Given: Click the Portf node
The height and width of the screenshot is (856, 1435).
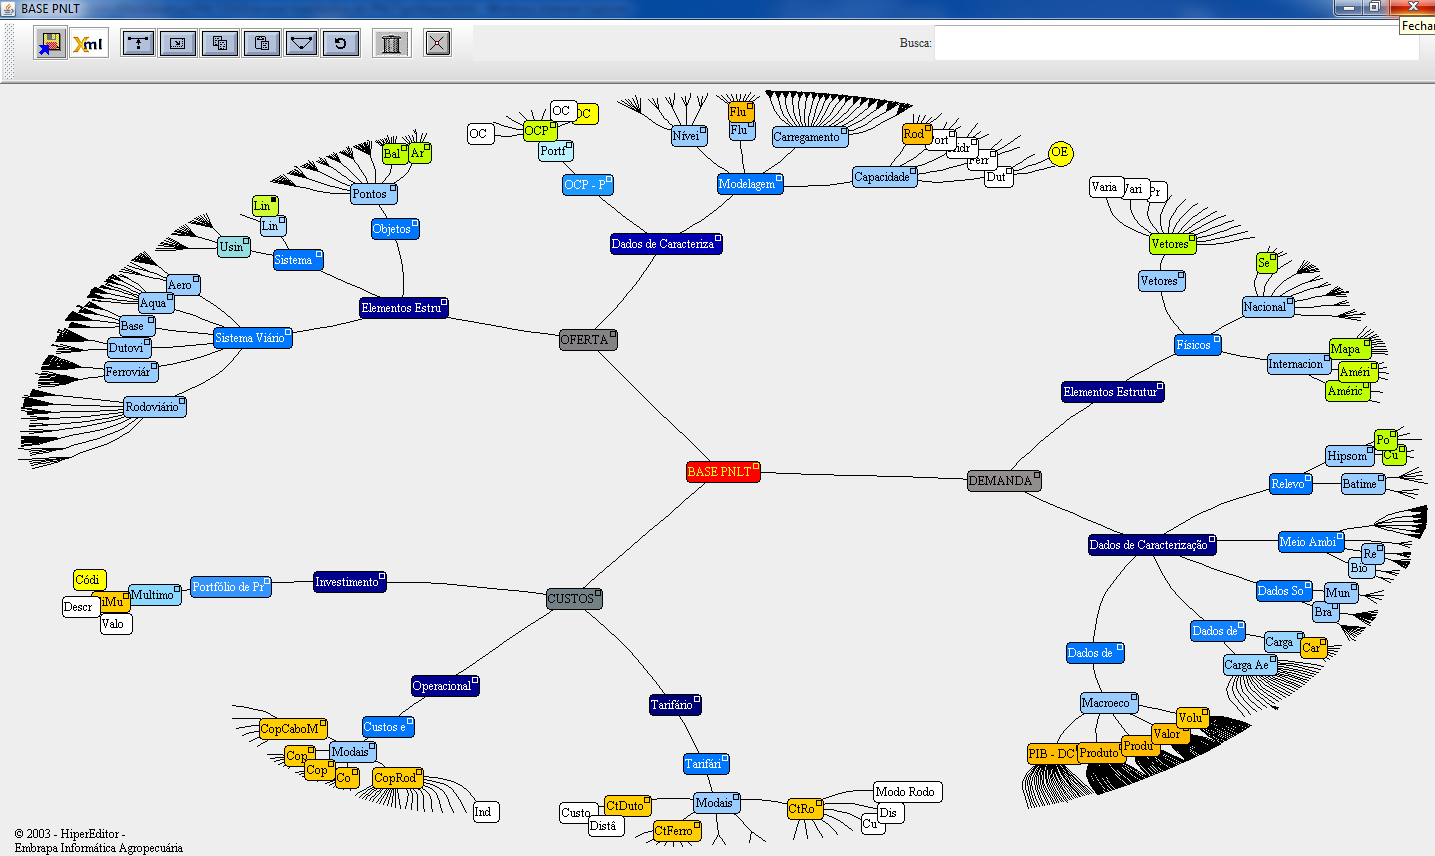Looking at the screenshot, I should tap(556, 151).
